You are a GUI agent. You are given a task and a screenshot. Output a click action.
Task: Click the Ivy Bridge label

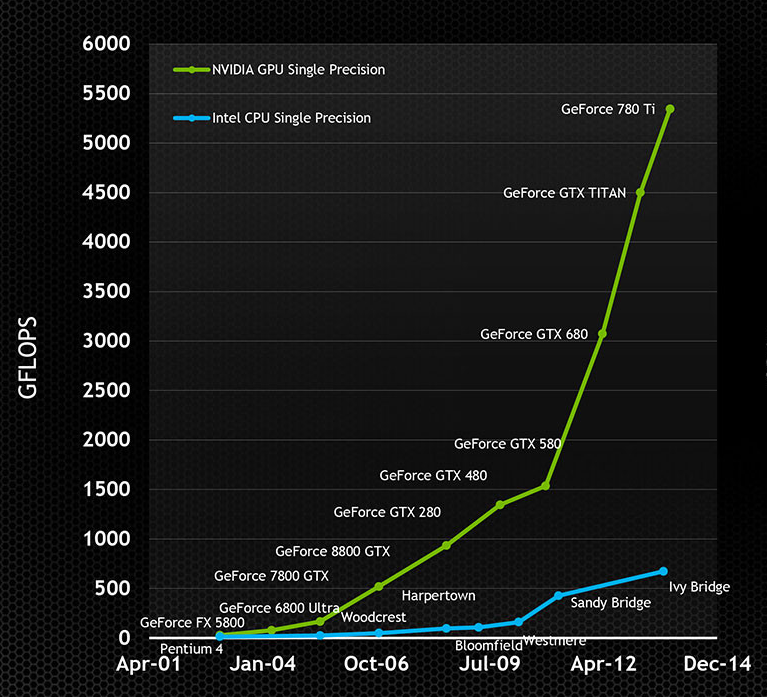[699, 587]
